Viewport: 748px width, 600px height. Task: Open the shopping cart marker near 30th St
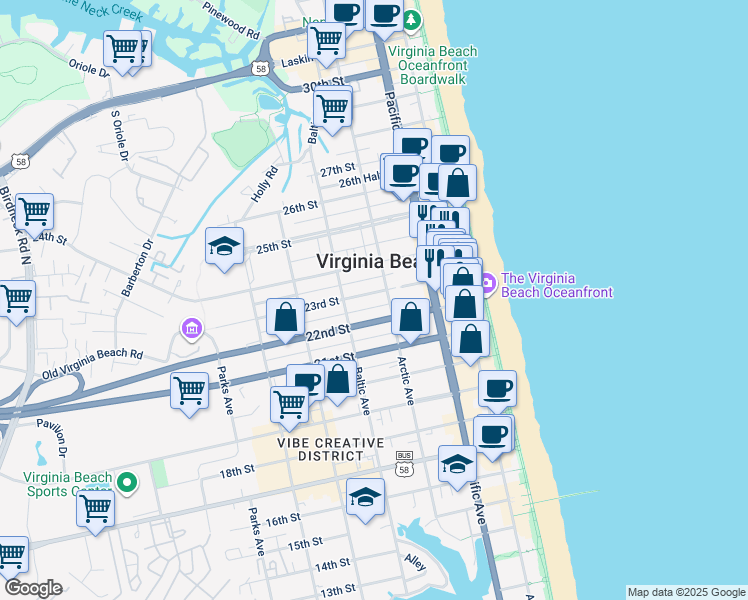(332, 111)
